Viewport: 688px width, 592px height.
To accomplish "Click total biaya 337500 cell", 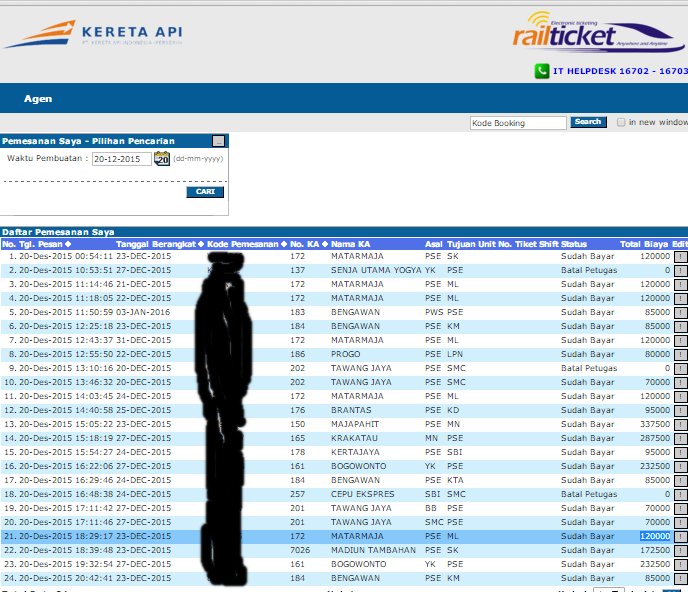I will tap(655, 424).
